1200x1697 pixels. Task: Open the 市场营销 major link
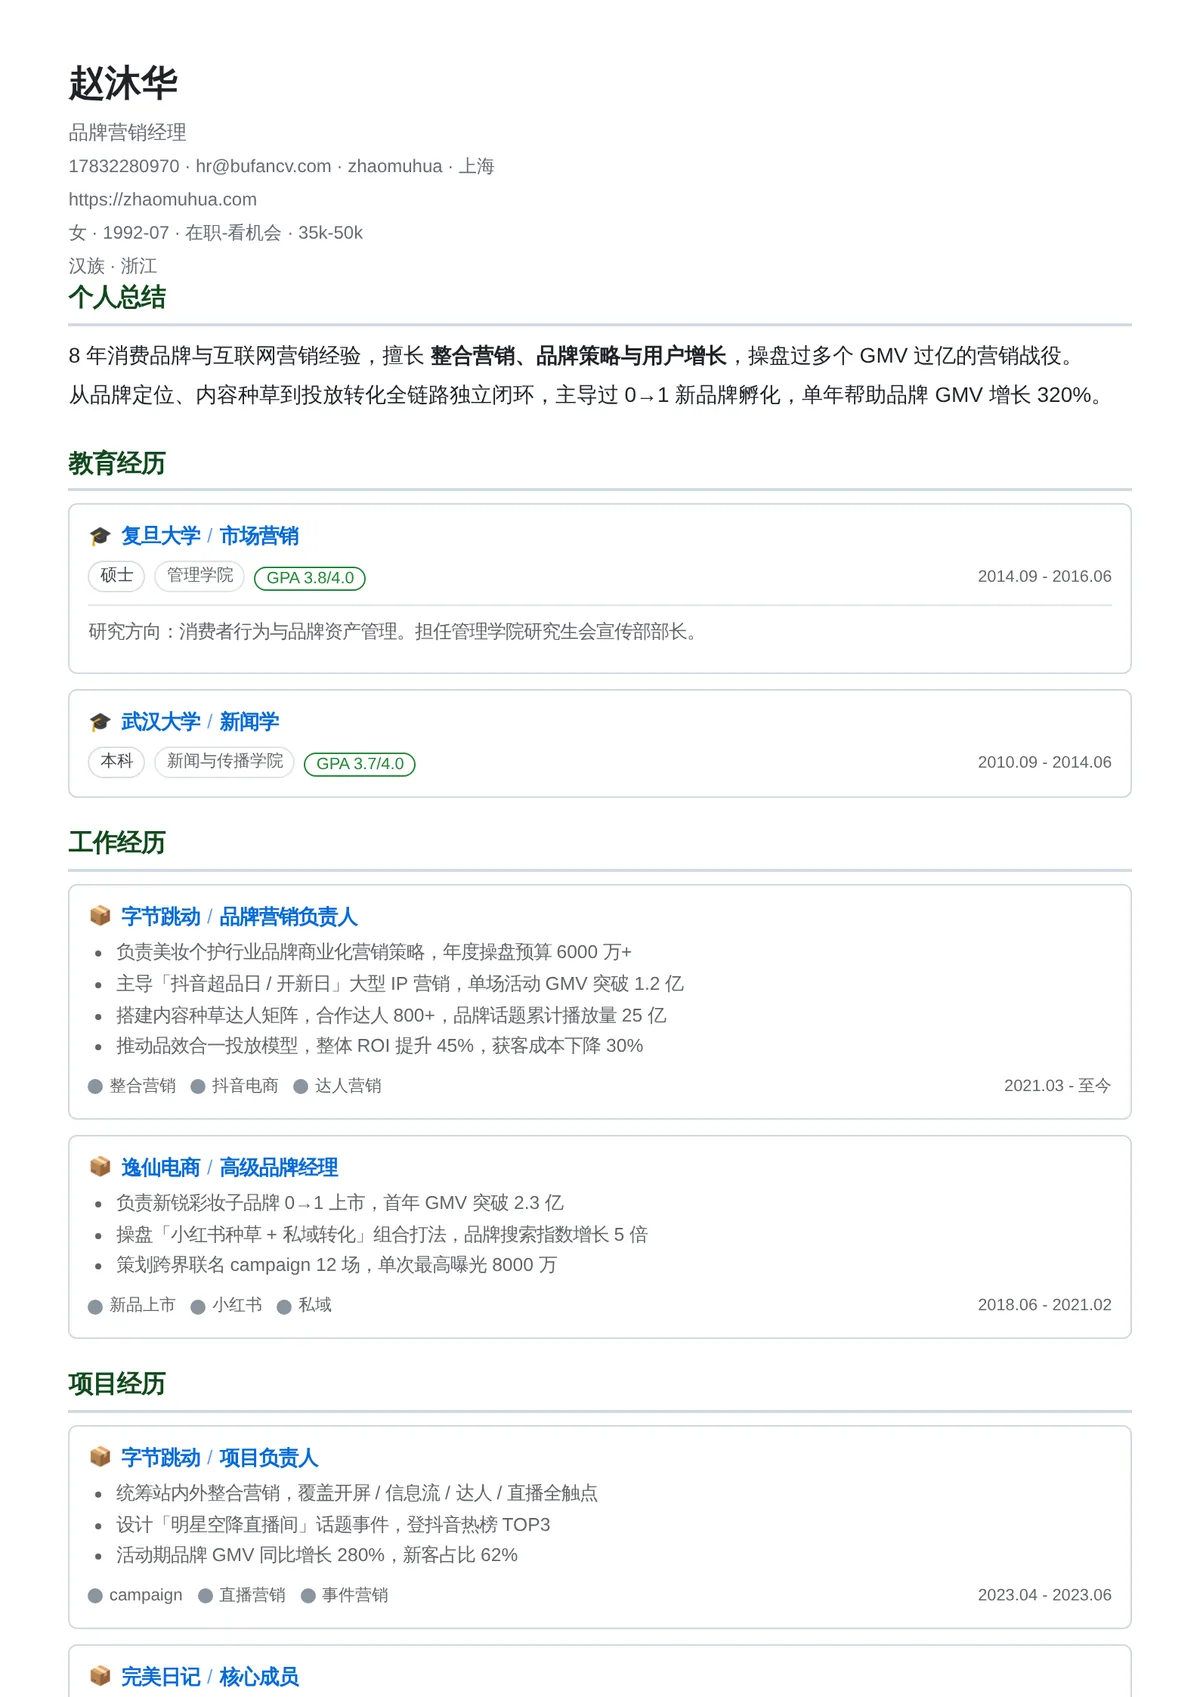259,536
